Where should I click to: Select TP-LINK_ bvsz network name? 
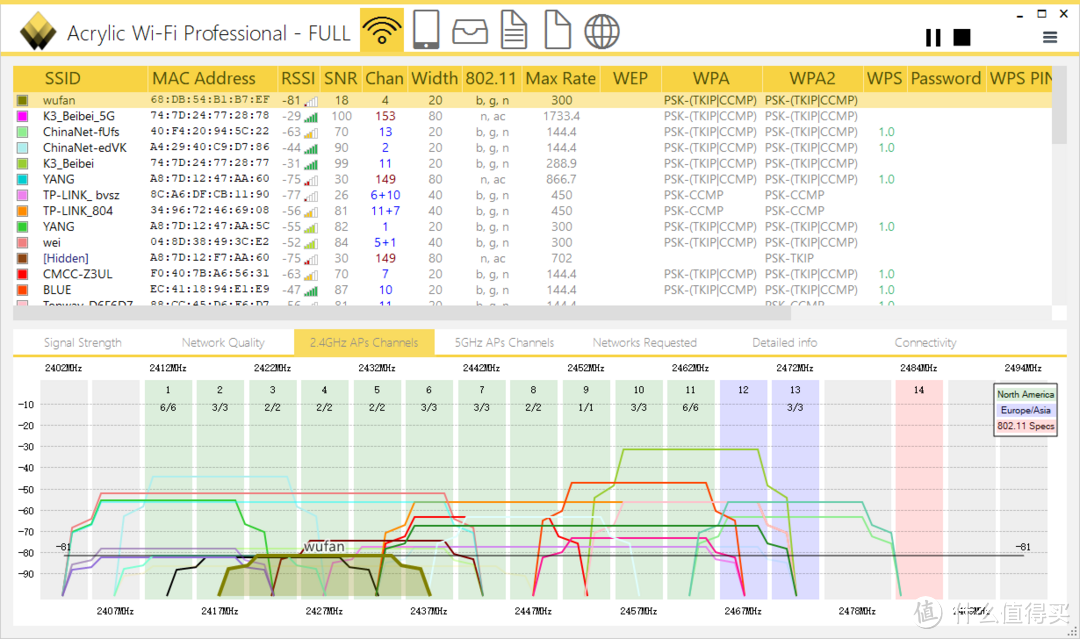pos(81,196)
